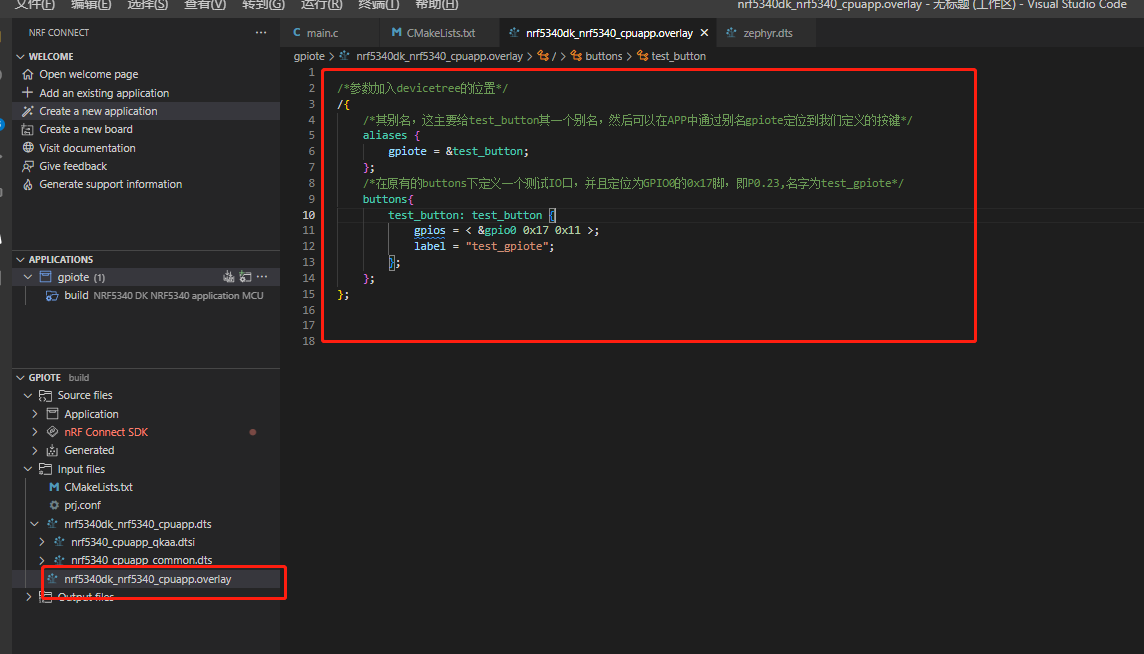This screenshot has width=1144, height=654.
Task: Collapse the WELCOME section chevron
Action: (x=20, y=56)
